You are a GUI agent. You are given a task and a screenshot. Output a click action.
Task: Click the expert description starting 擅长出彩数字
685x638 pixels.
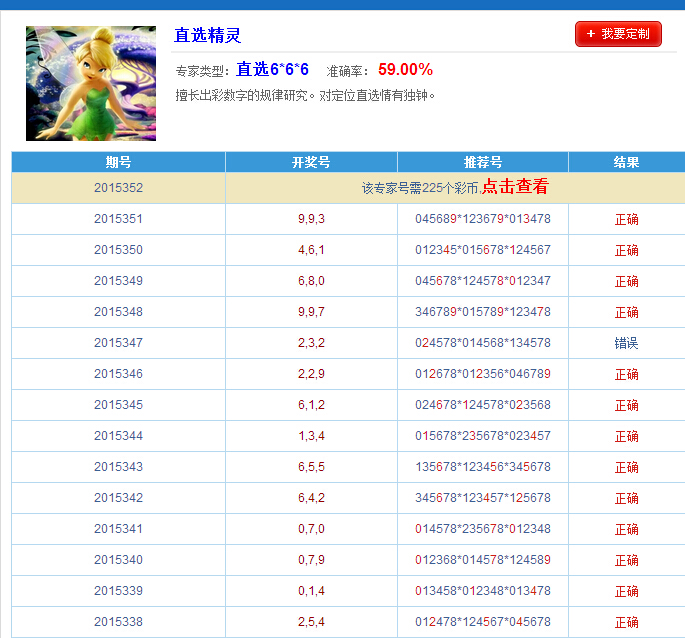[305, 95]
